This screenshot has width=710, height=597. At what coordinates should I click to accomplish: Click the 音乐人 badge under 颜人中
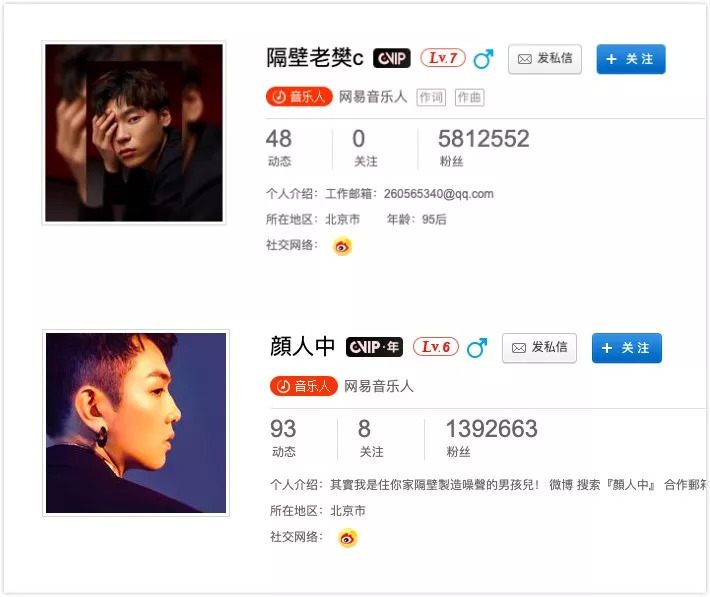pyautogui.click(x=303, y=386)
